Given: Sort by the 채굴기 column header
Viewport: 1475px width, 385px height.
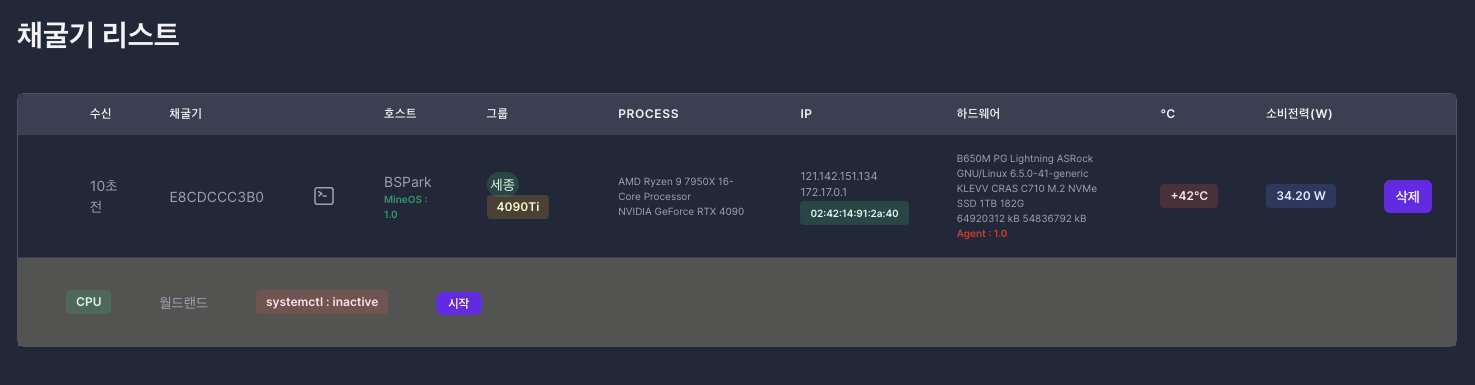Looking at the screenshot, I should 186,114.
